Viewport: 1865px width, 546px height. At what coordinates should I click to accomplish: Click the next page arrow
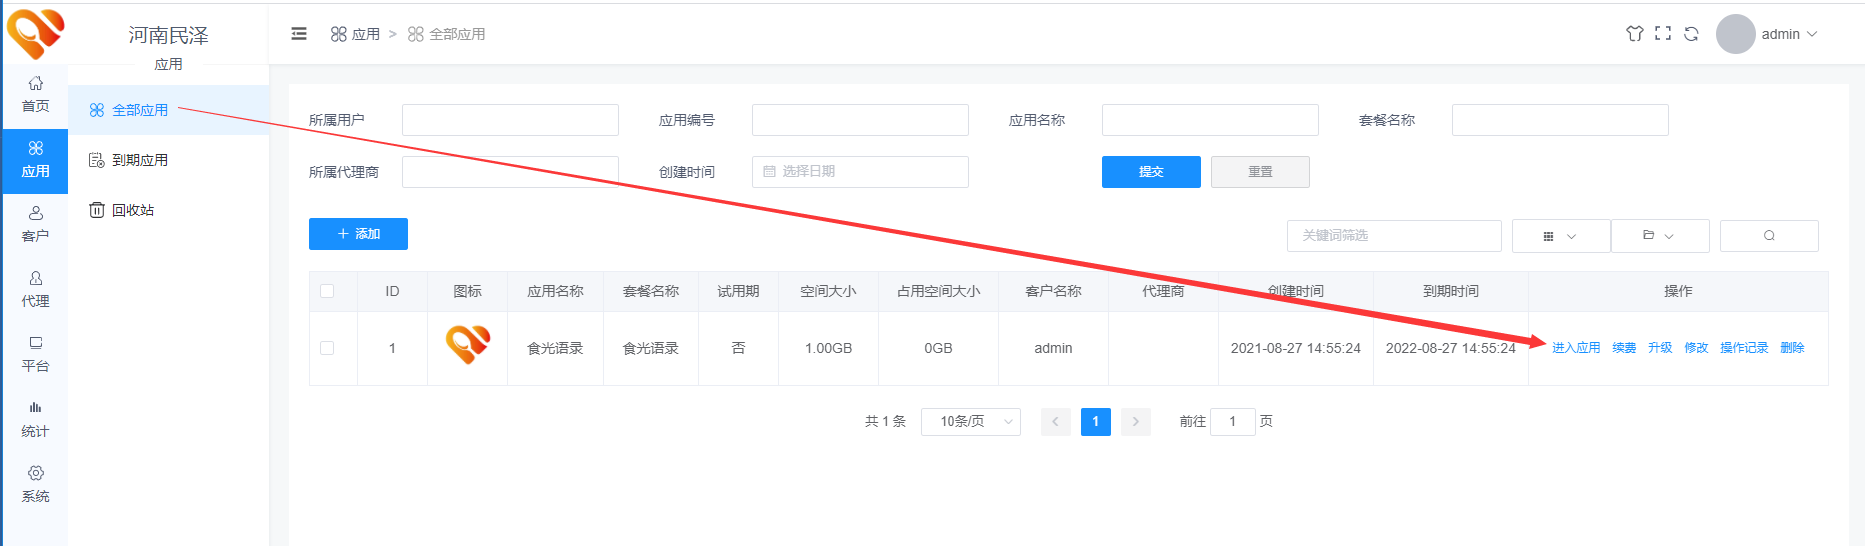click(1135, 422)
